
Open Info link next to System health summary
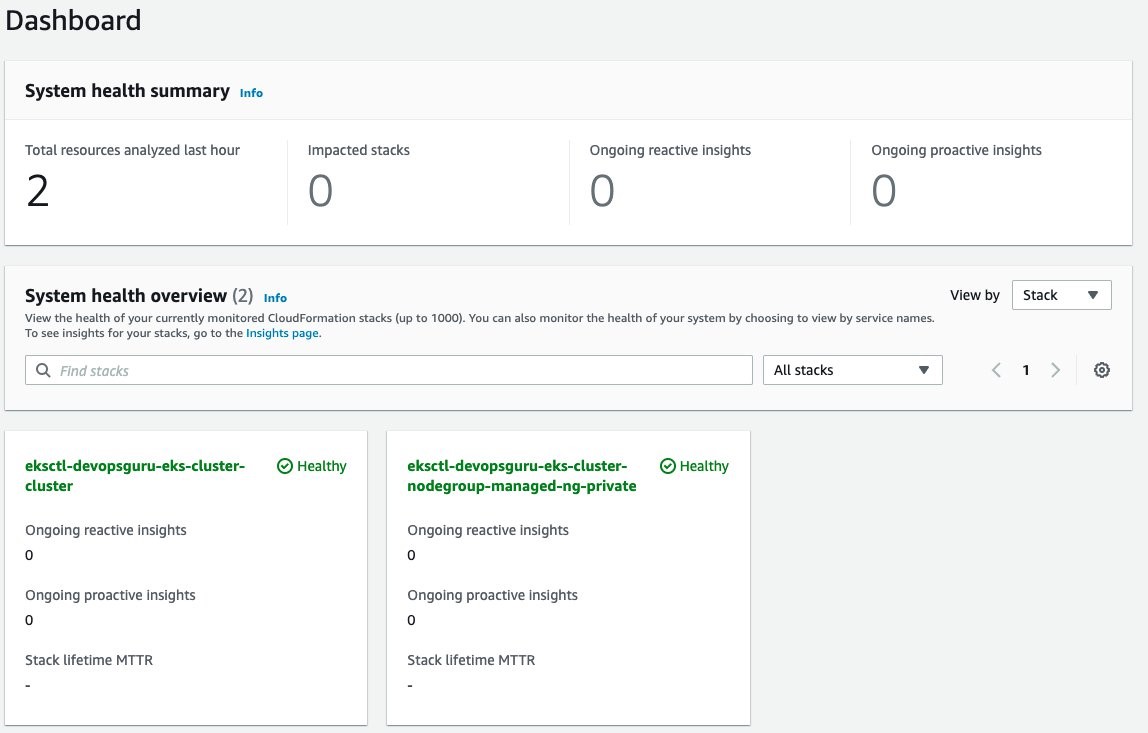pyautogui.click(x=251, y=93)
